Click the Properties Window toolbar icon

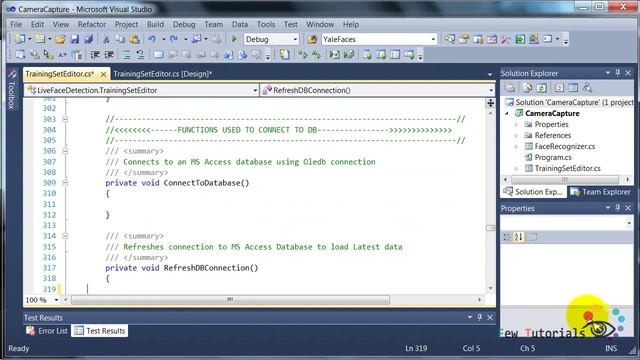[464, 39]
